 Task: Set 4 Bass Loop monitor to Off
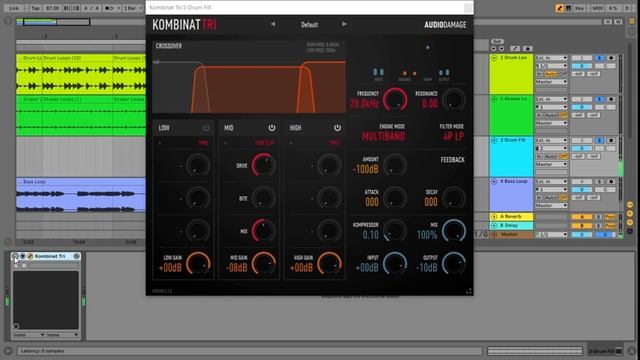[563, 197]
